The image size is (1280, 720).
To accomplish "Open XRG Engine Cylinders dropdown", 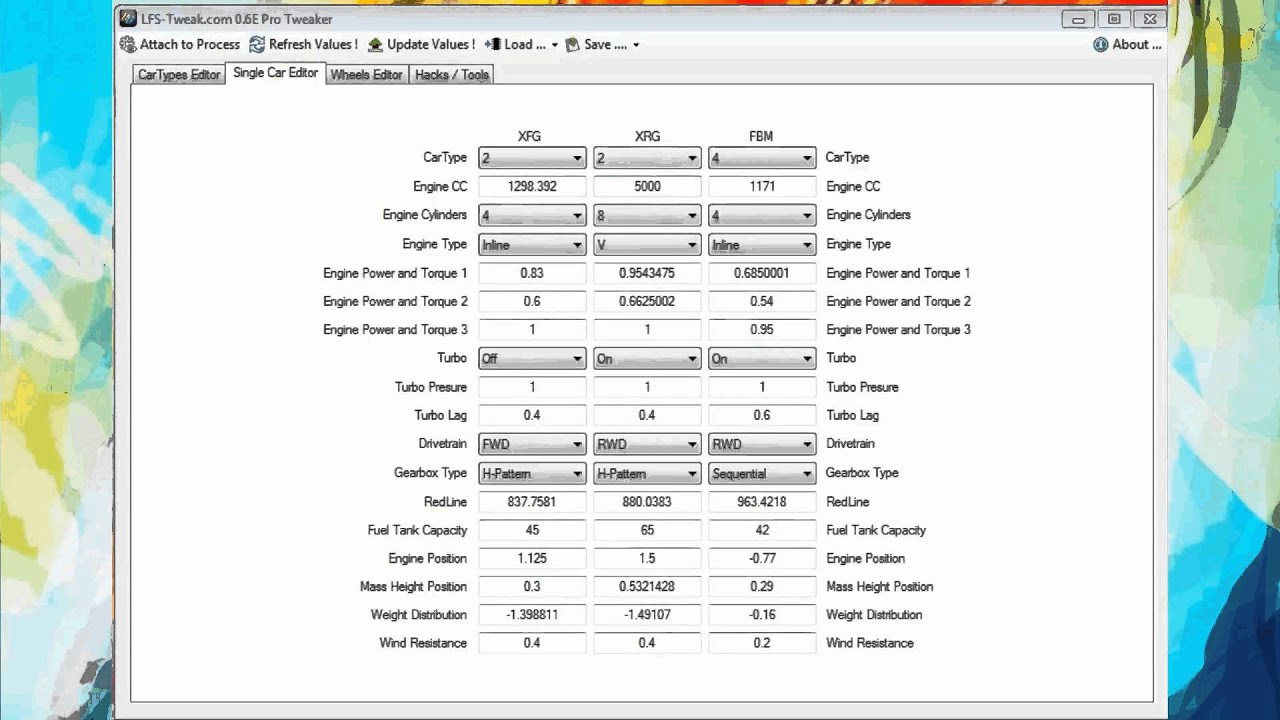I will point(647,215).
